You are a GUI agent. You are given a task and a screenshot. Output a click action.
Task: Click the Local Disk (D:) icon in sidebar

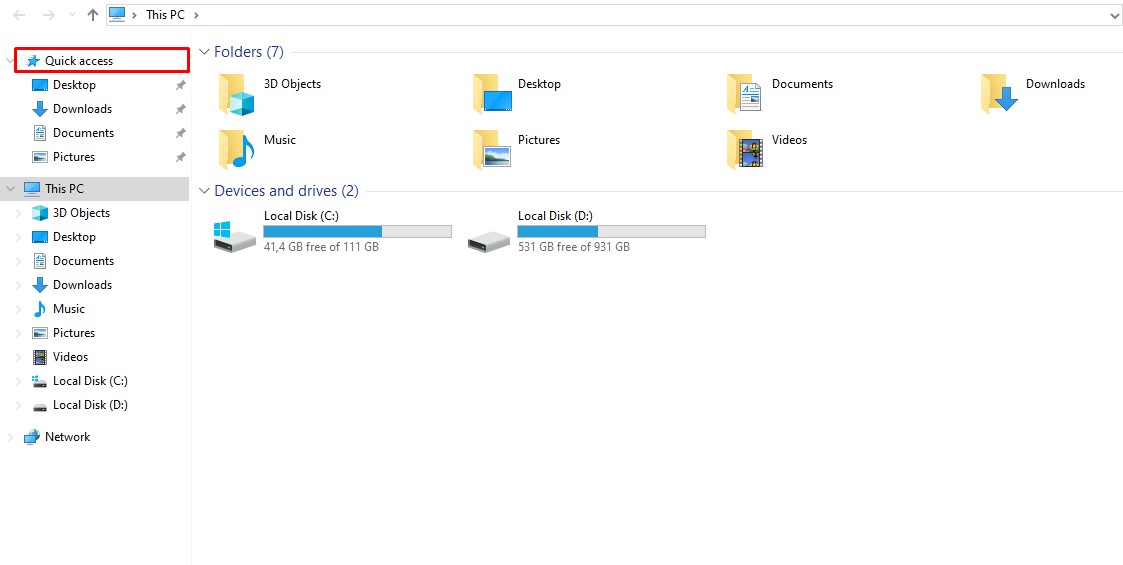pyautogui.click(x=40, y=405)
